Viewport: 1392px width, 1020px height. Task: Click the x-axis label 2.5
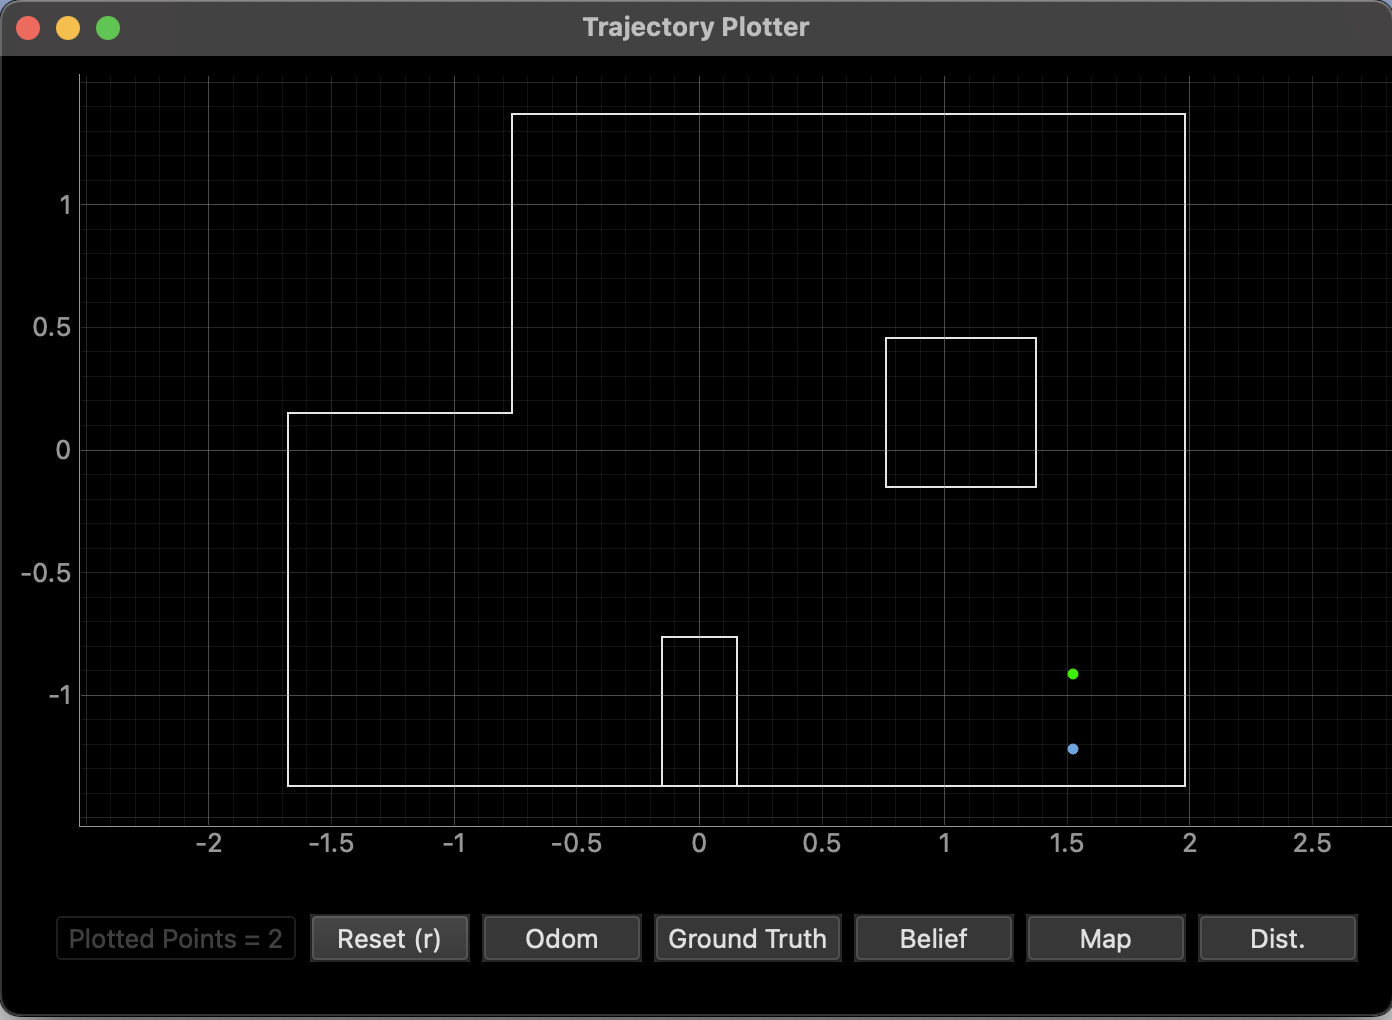1312,843
